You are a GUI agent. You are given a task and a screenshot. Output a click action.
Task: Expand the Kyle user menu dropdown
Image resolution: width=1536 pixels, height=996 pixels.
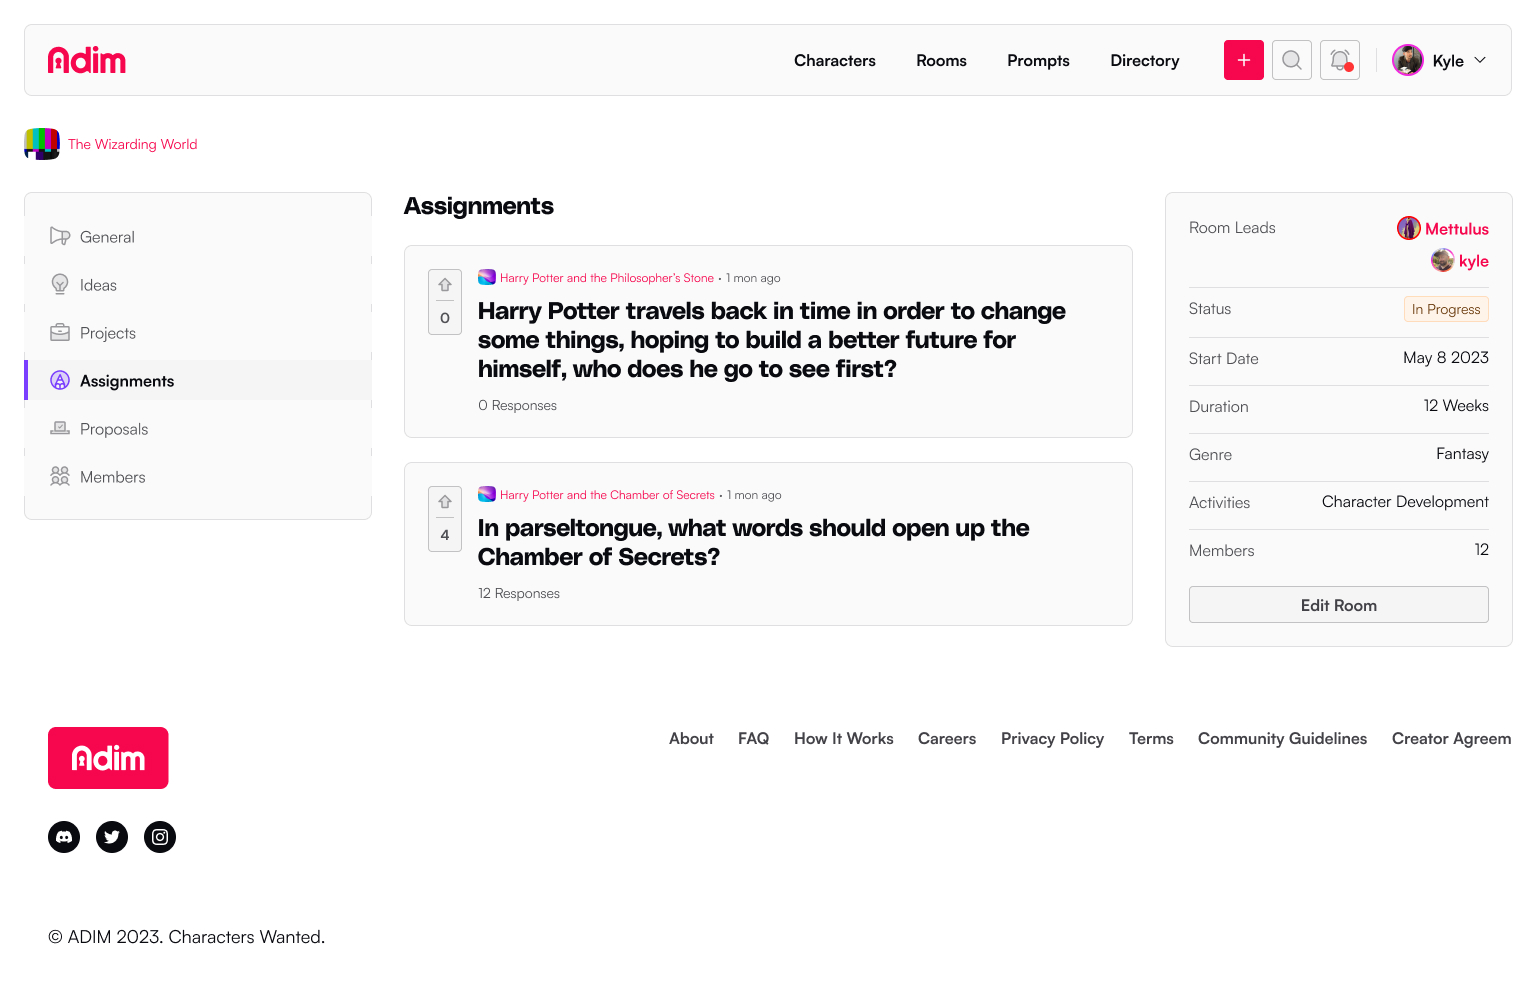[x=1440, y=60]
